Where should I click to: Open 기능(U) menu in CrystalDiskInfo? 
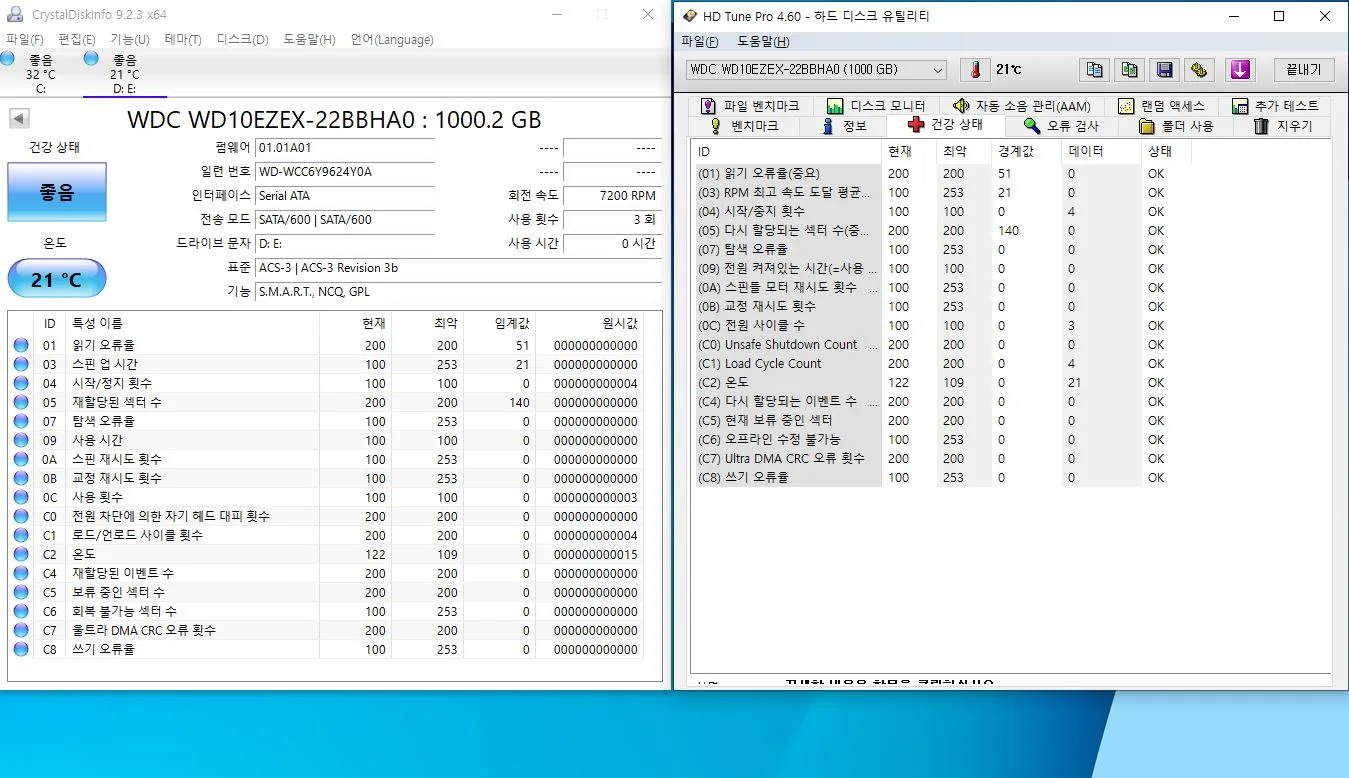click(130, 40)
